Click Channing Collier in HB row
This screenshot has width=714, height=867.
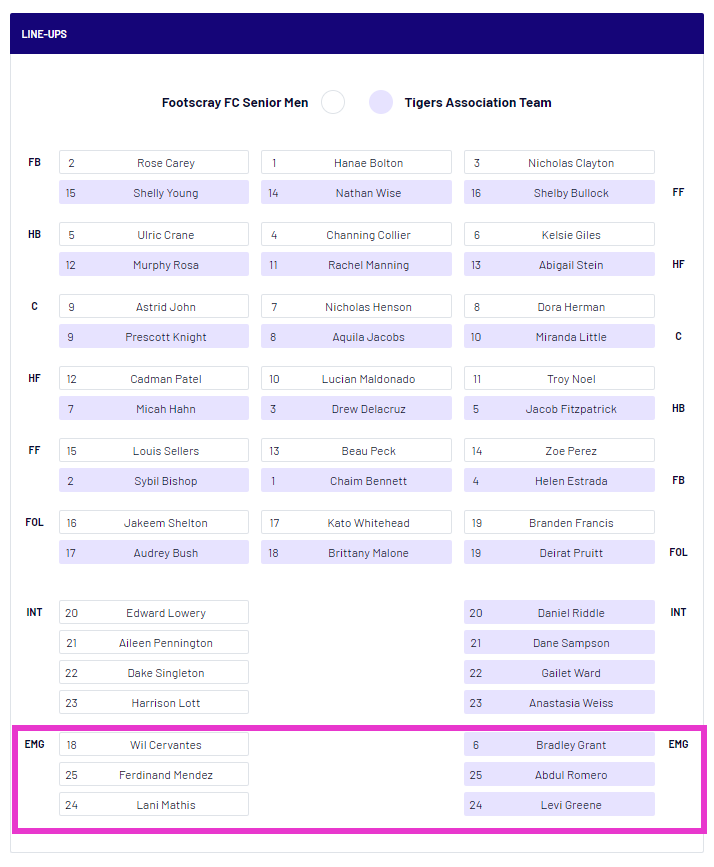pos(356,235)
